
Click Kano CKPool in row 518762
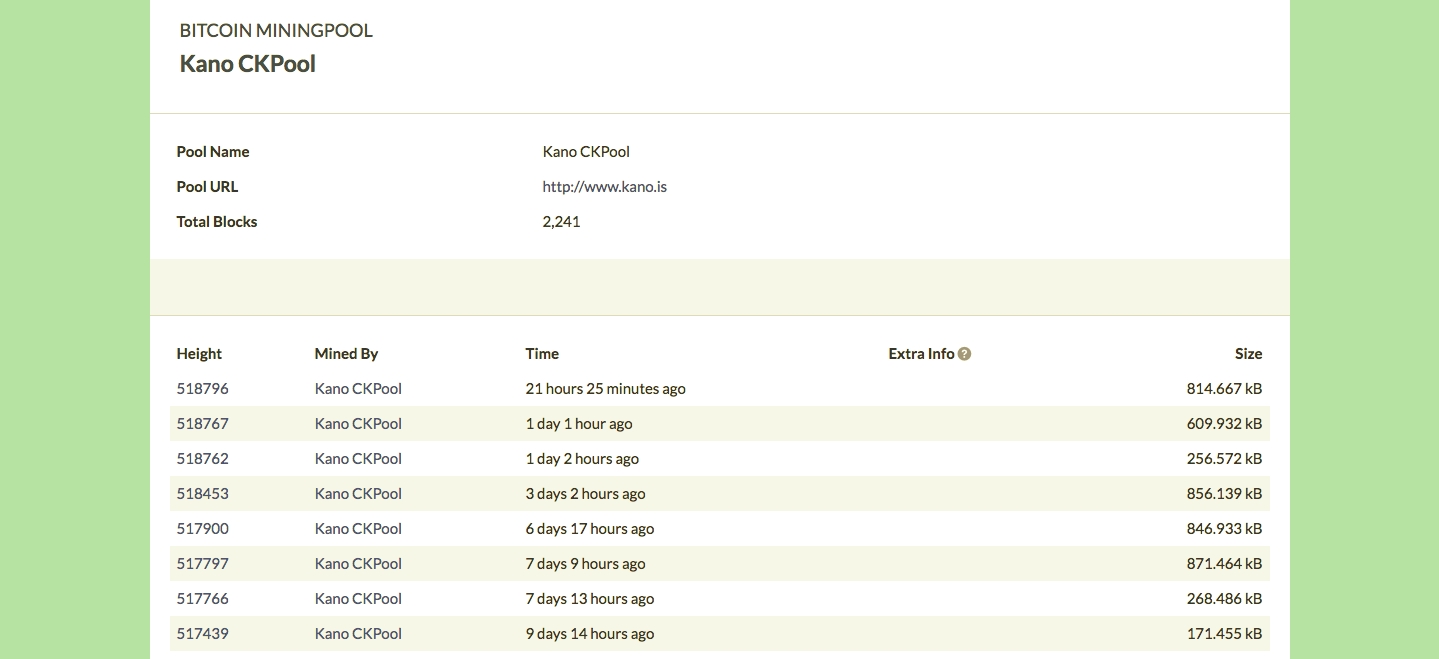click(358, 459)
